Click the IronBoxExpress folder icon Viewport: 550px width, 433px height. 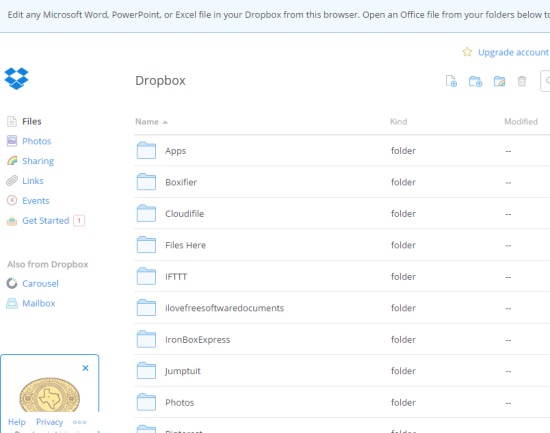146,339
